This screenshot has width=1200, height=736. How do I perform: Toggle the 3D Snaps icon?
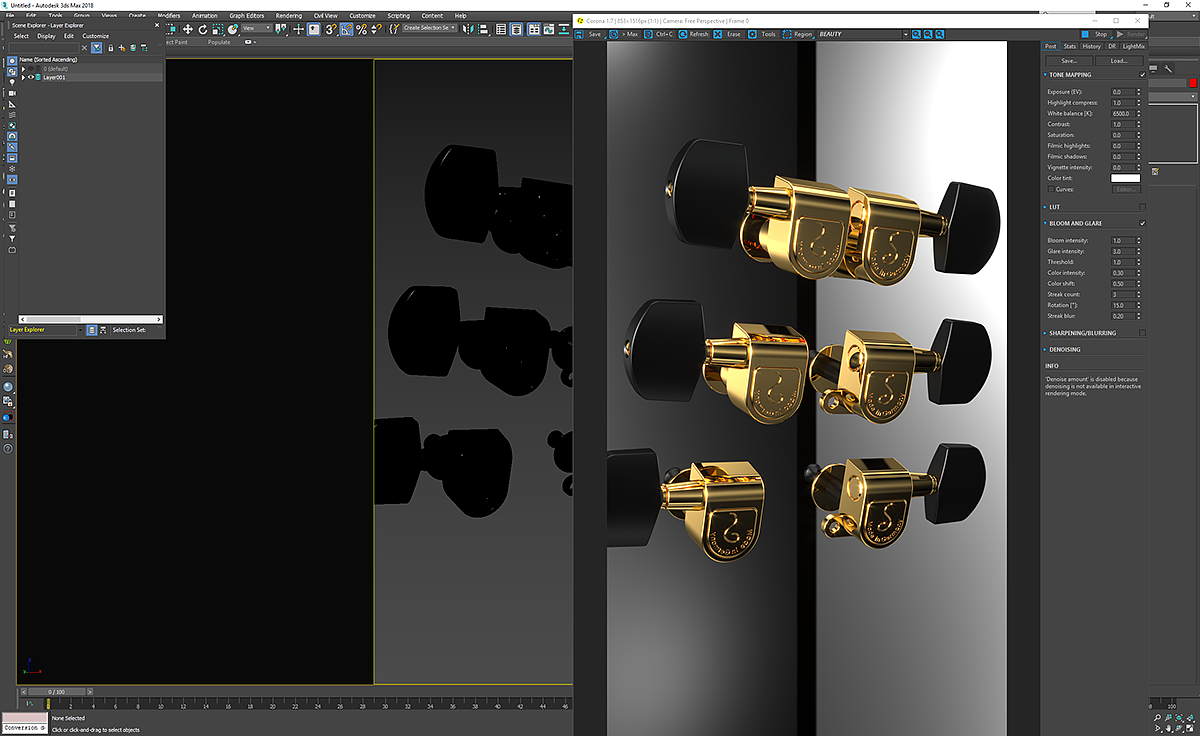point(329,29)
